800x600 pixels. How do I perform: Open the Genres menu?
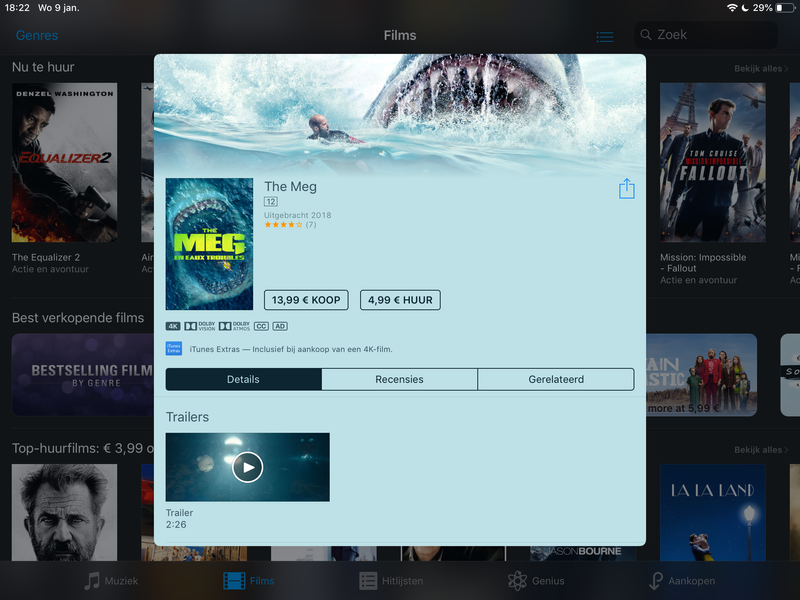click(37, 35)
